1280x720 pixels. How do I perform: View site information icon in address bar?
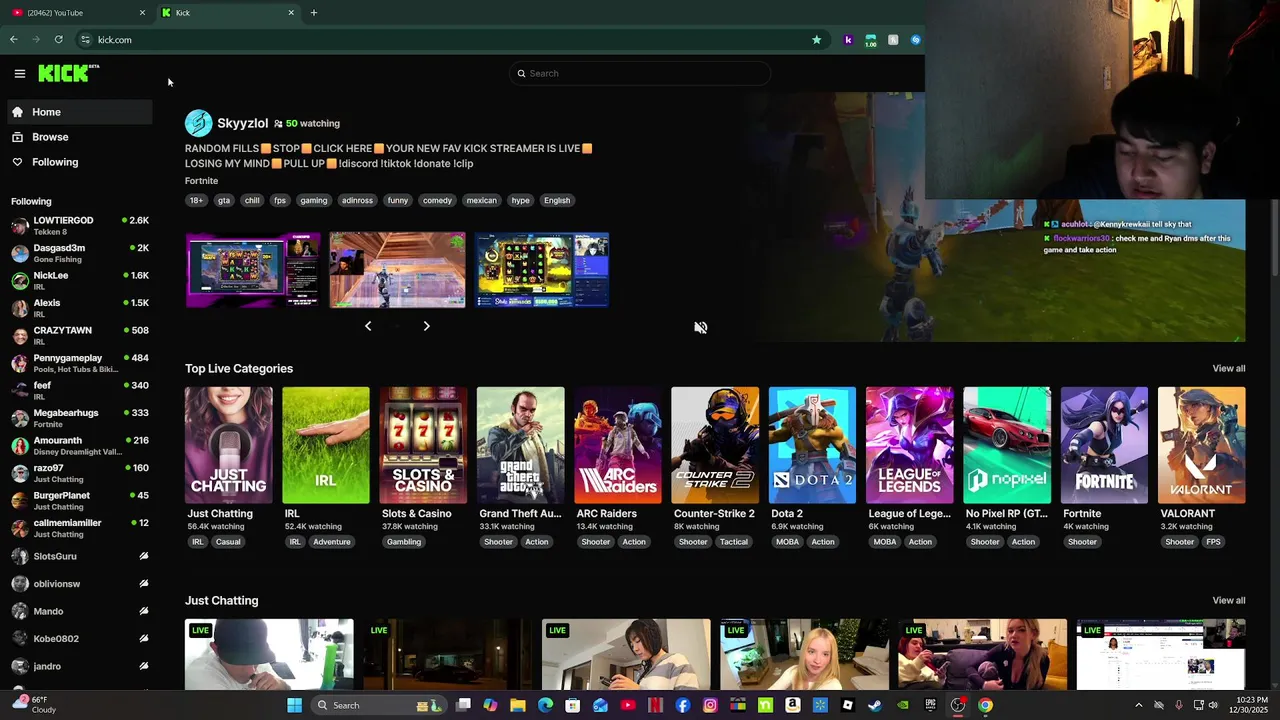tap(85, 40)
